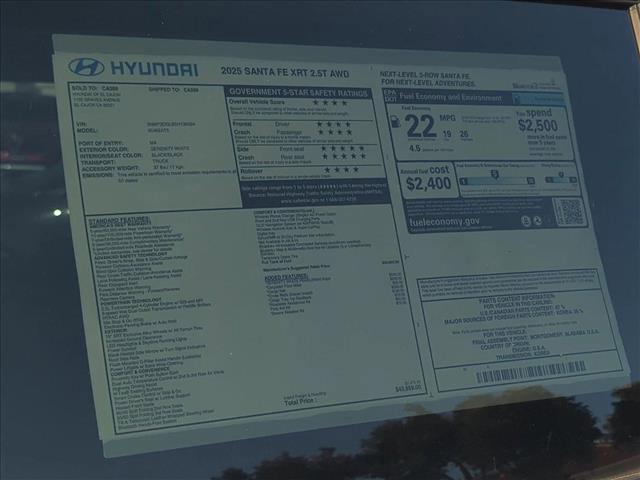Click the 'PARTS CONTENT INFORMATION' heading
This screenshot has height=480, width=640.
pos(516,299)
